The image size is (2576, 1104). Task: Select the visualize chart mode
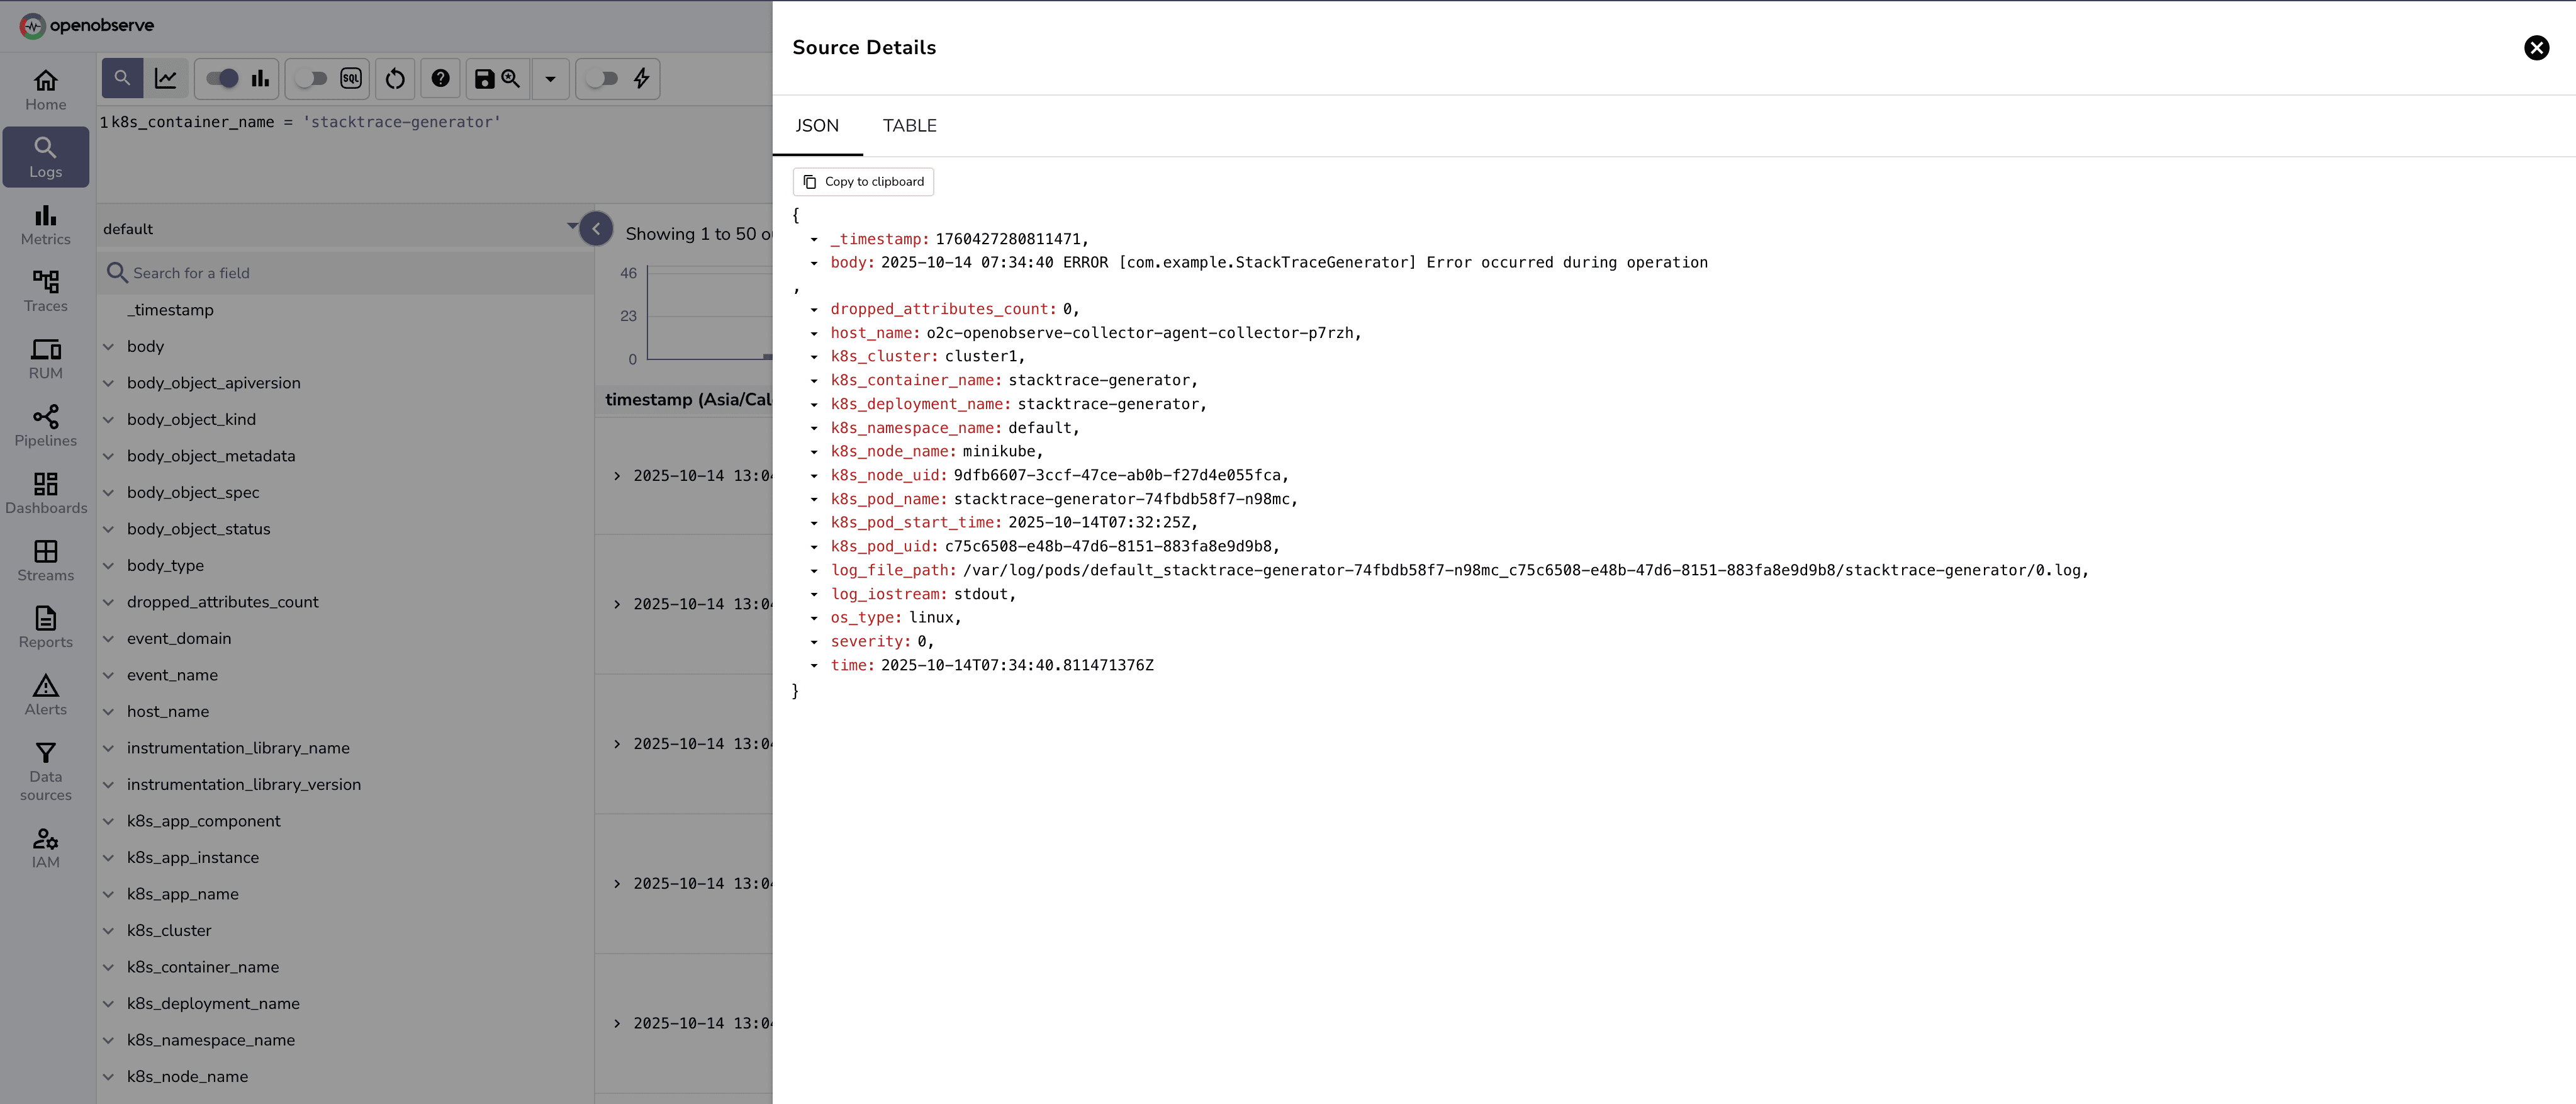(166, 78)
